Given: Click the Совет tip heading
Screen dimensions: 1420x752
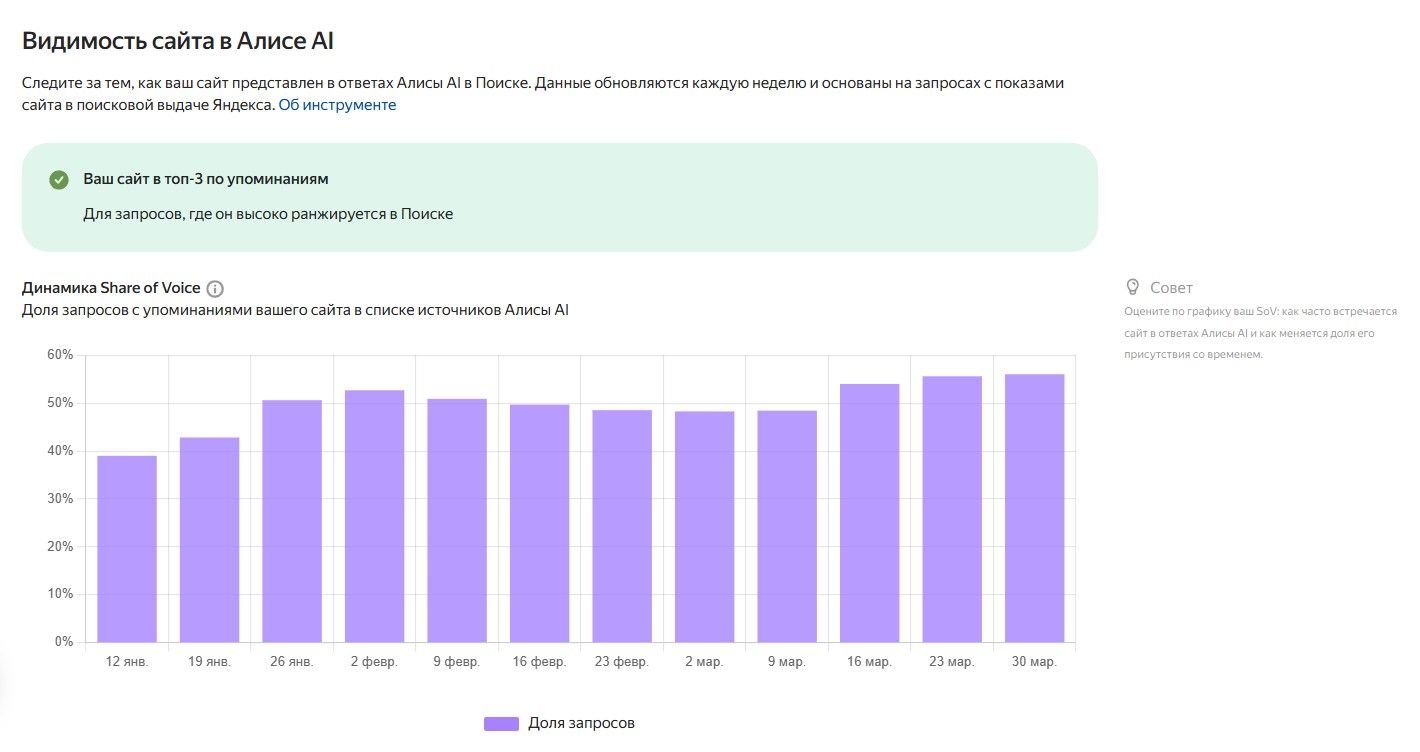Looking at the screenshot, I should 1172,287.
